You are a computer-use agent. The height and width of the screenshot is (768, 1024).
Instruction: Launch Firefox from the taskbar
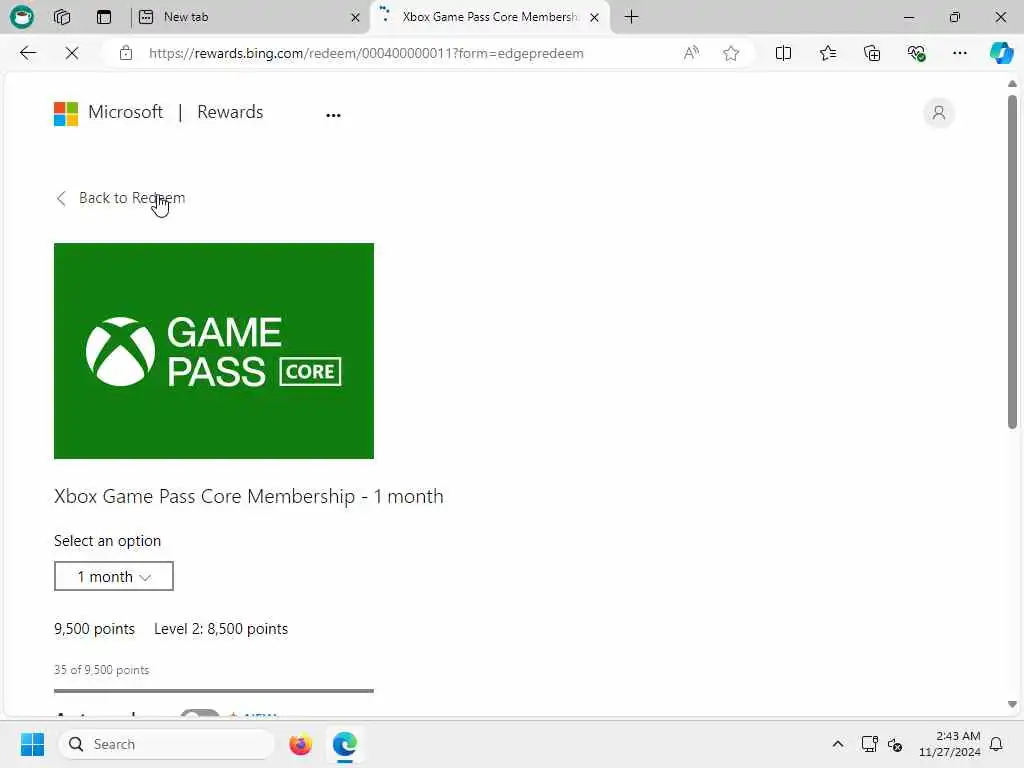[300, 744]
